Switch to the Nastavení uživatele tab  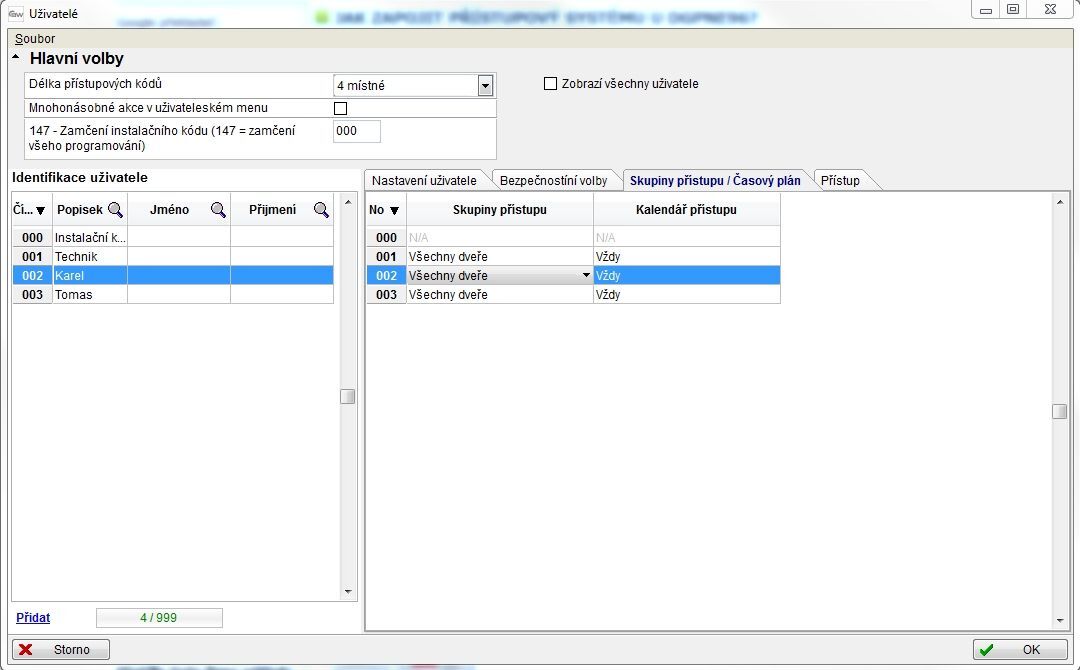click(424, 181)
